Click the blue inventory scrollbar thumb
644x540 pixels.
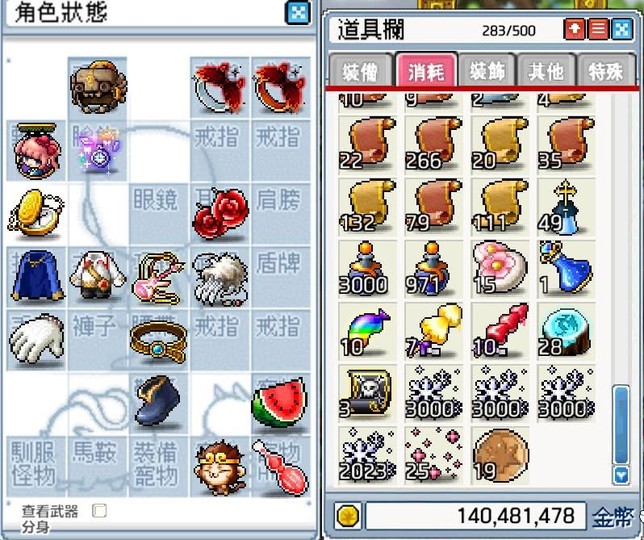pos(621,425)
